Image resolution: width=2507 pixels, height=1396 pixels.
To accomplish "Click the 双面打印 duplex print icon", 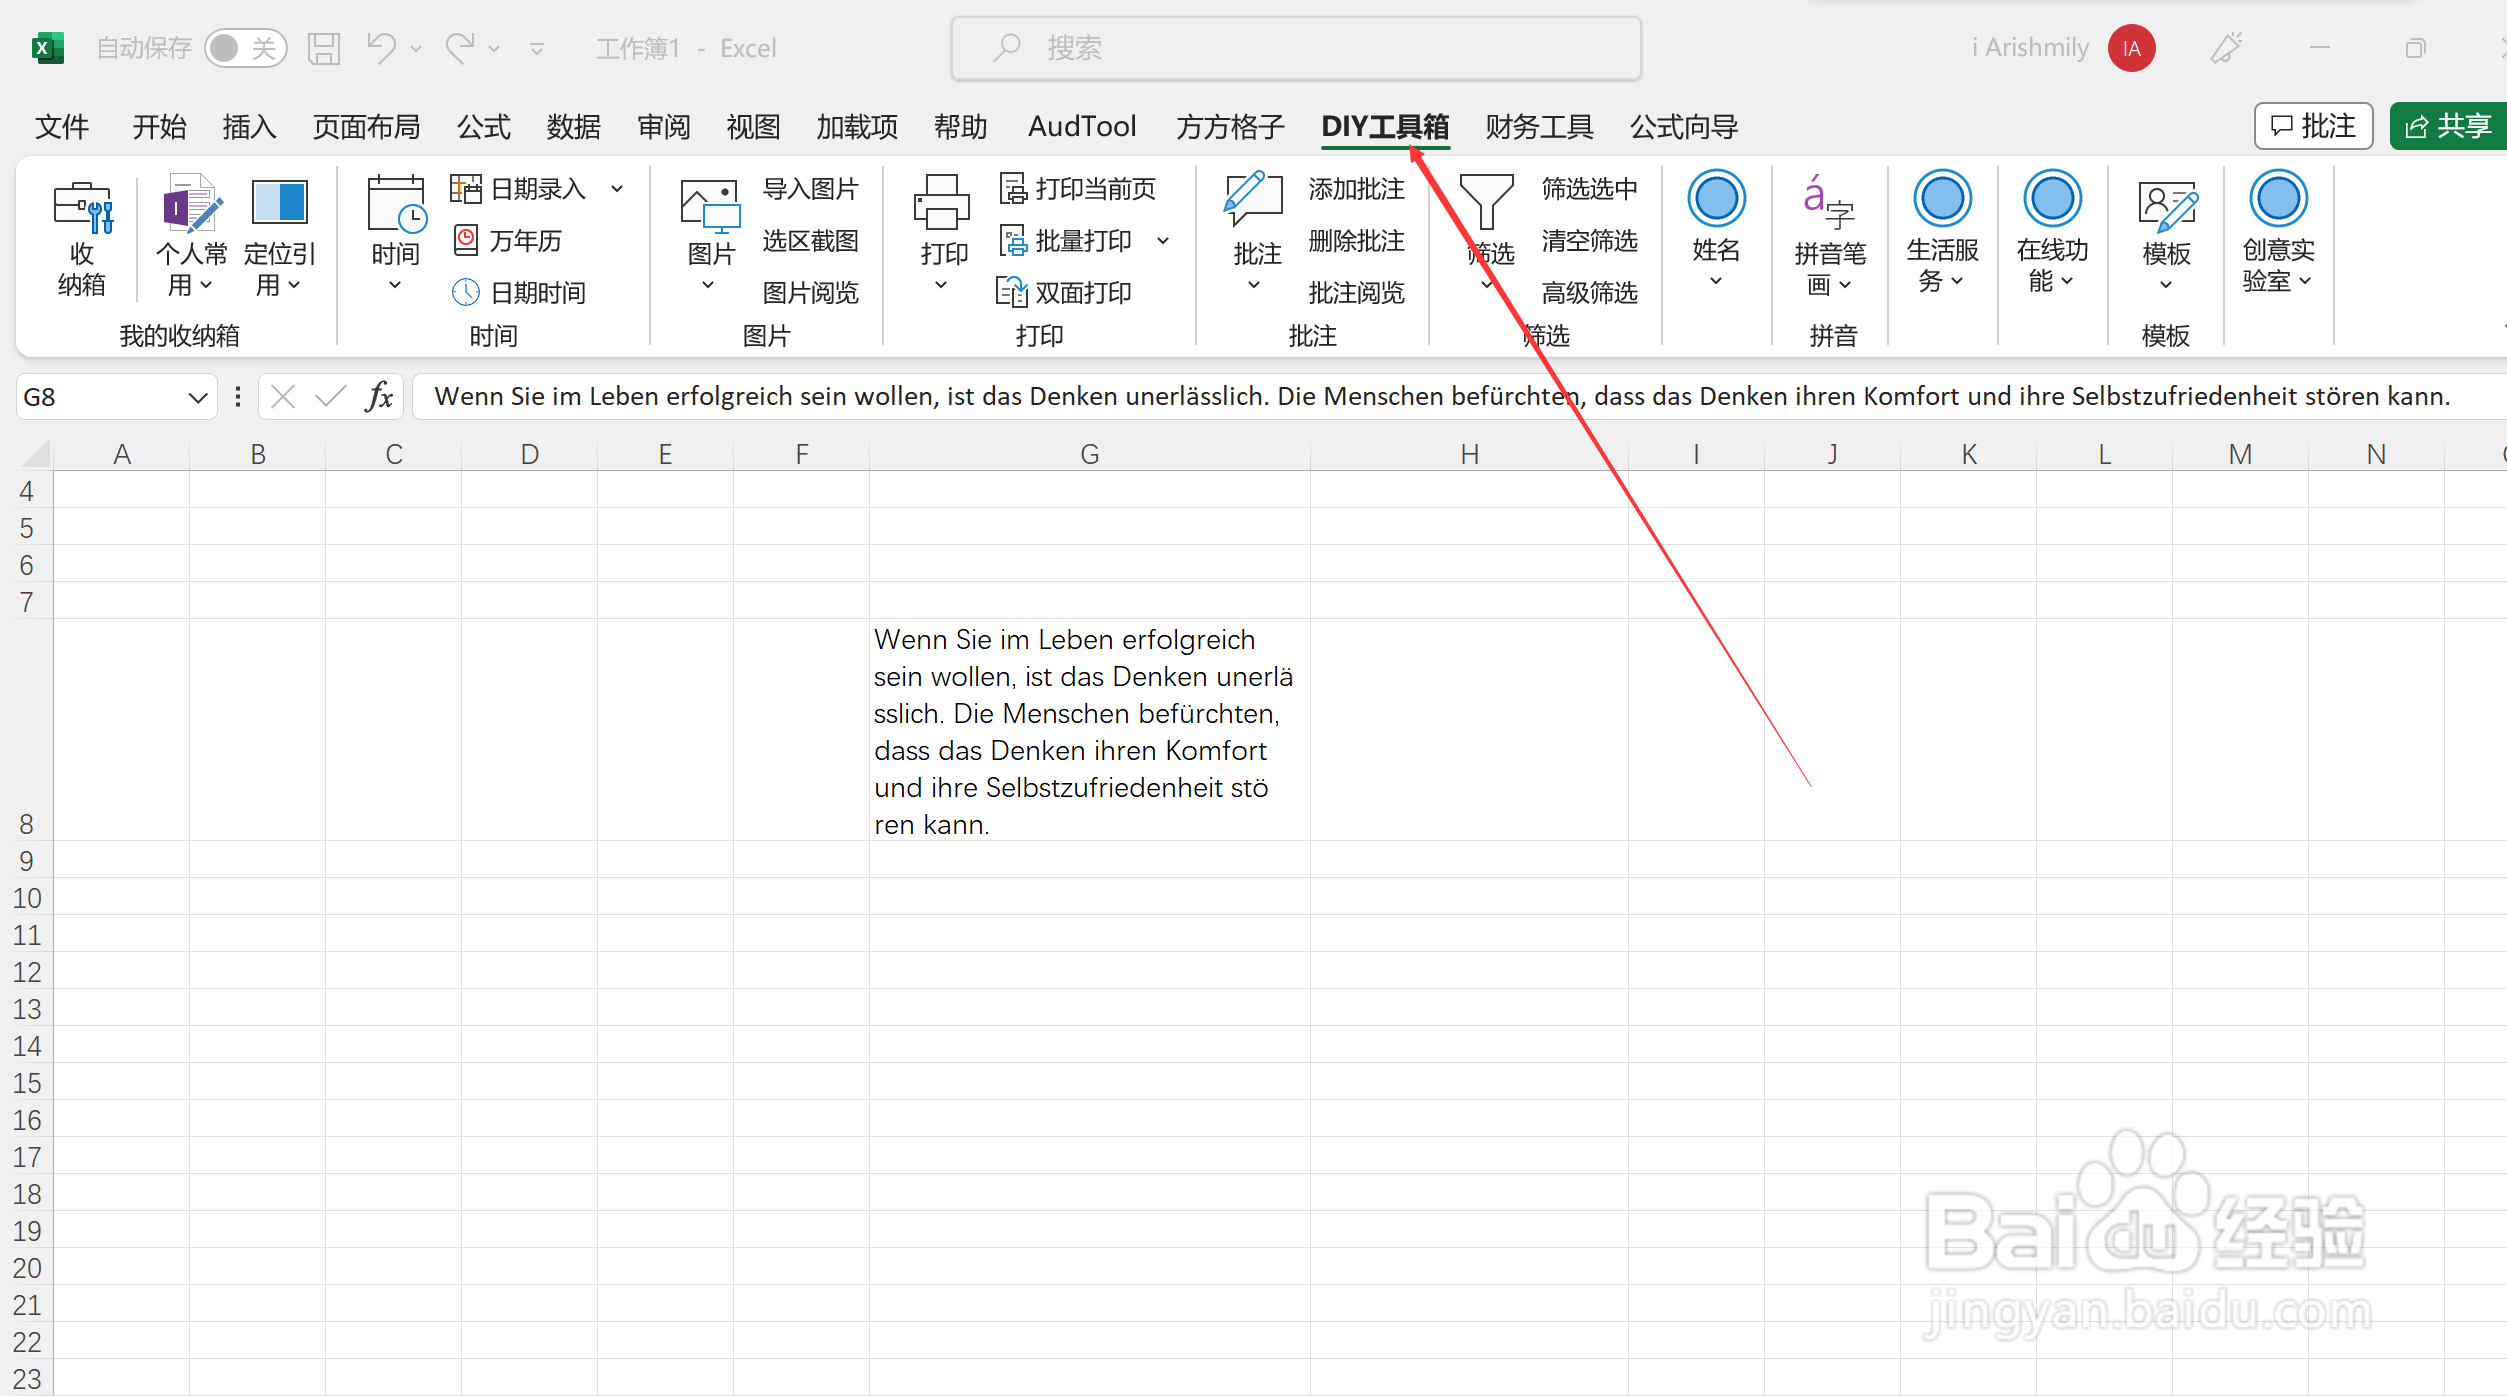I will tap(1011, 292).
